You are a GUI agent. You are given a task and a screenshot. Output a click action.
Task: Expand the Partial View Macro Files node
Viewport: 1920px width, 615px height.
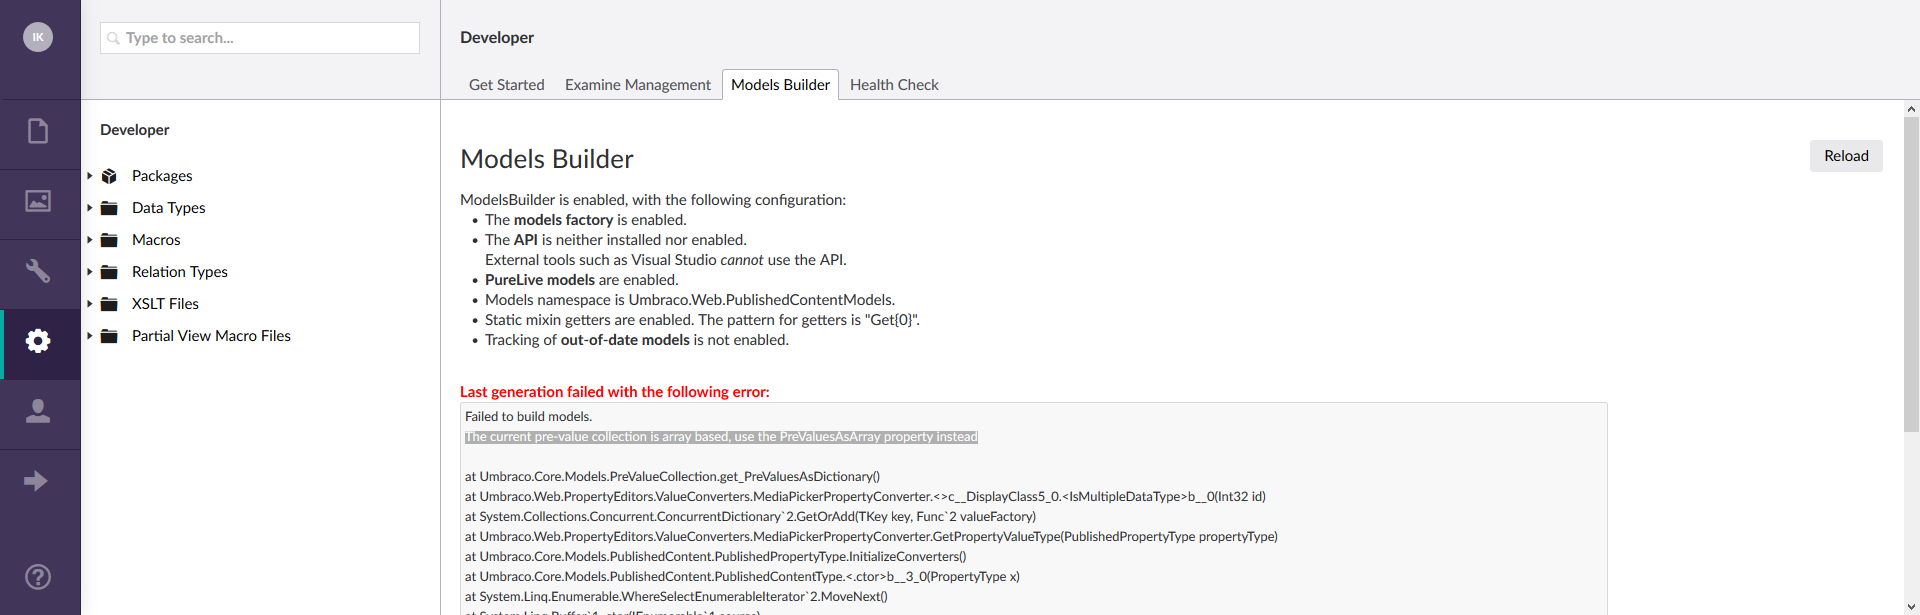pyautogui.click(x=89, y=336)
